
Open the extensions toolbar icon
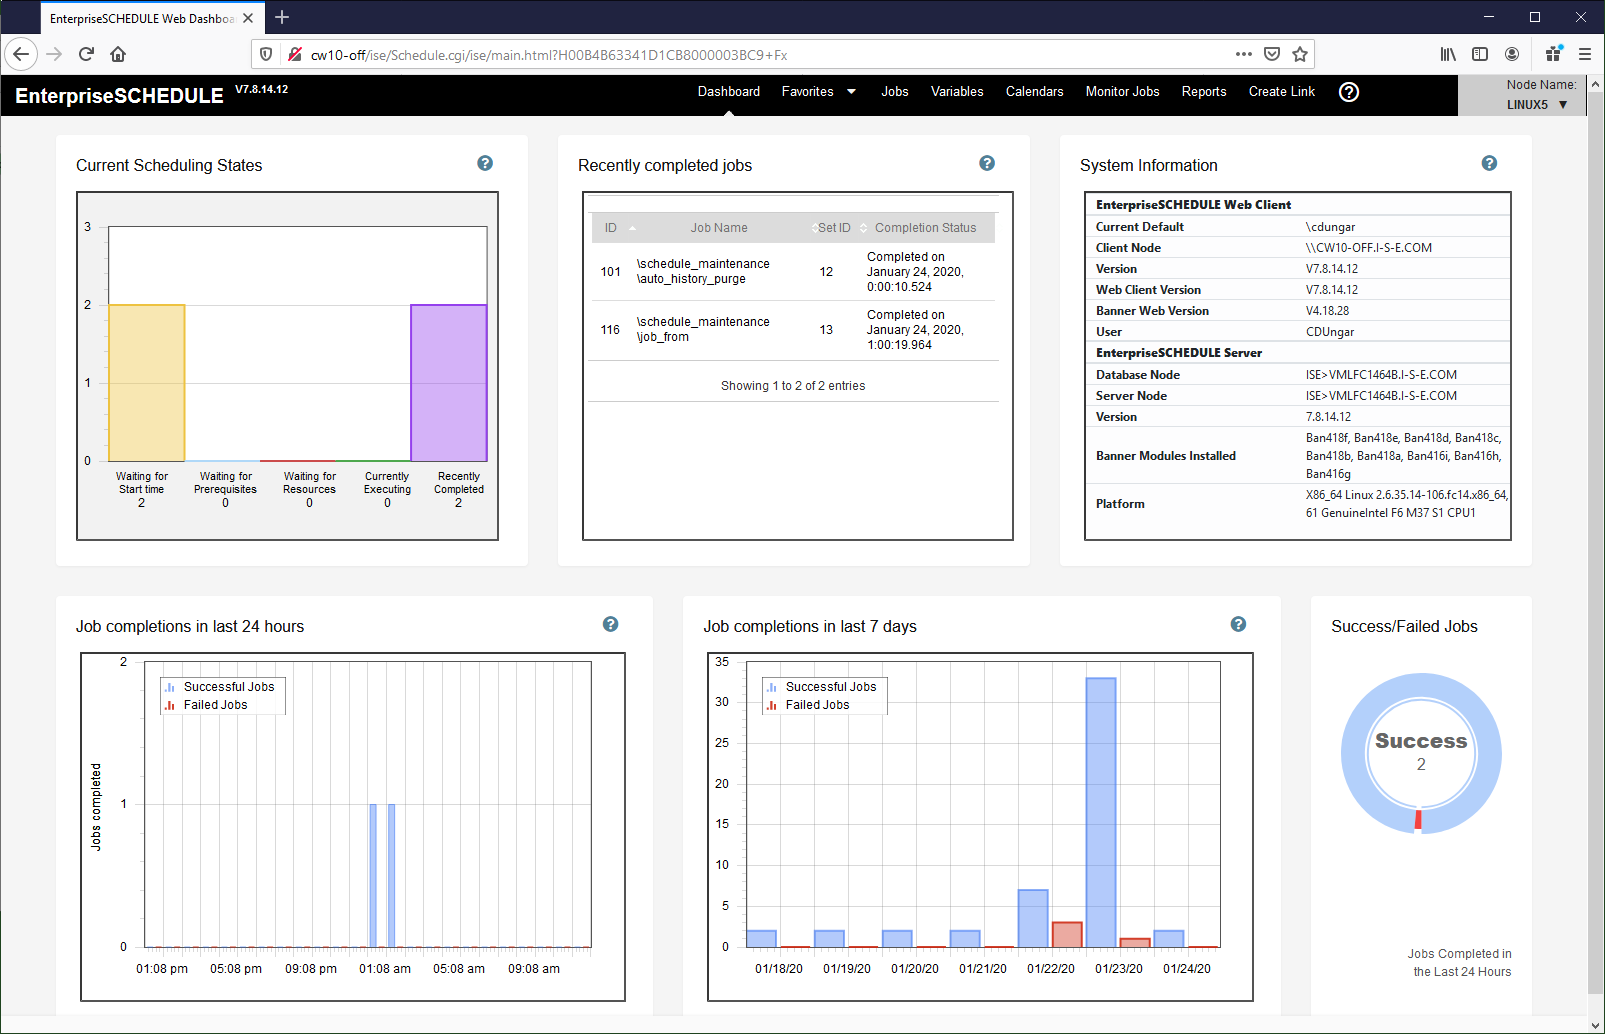click(1554, 53)
